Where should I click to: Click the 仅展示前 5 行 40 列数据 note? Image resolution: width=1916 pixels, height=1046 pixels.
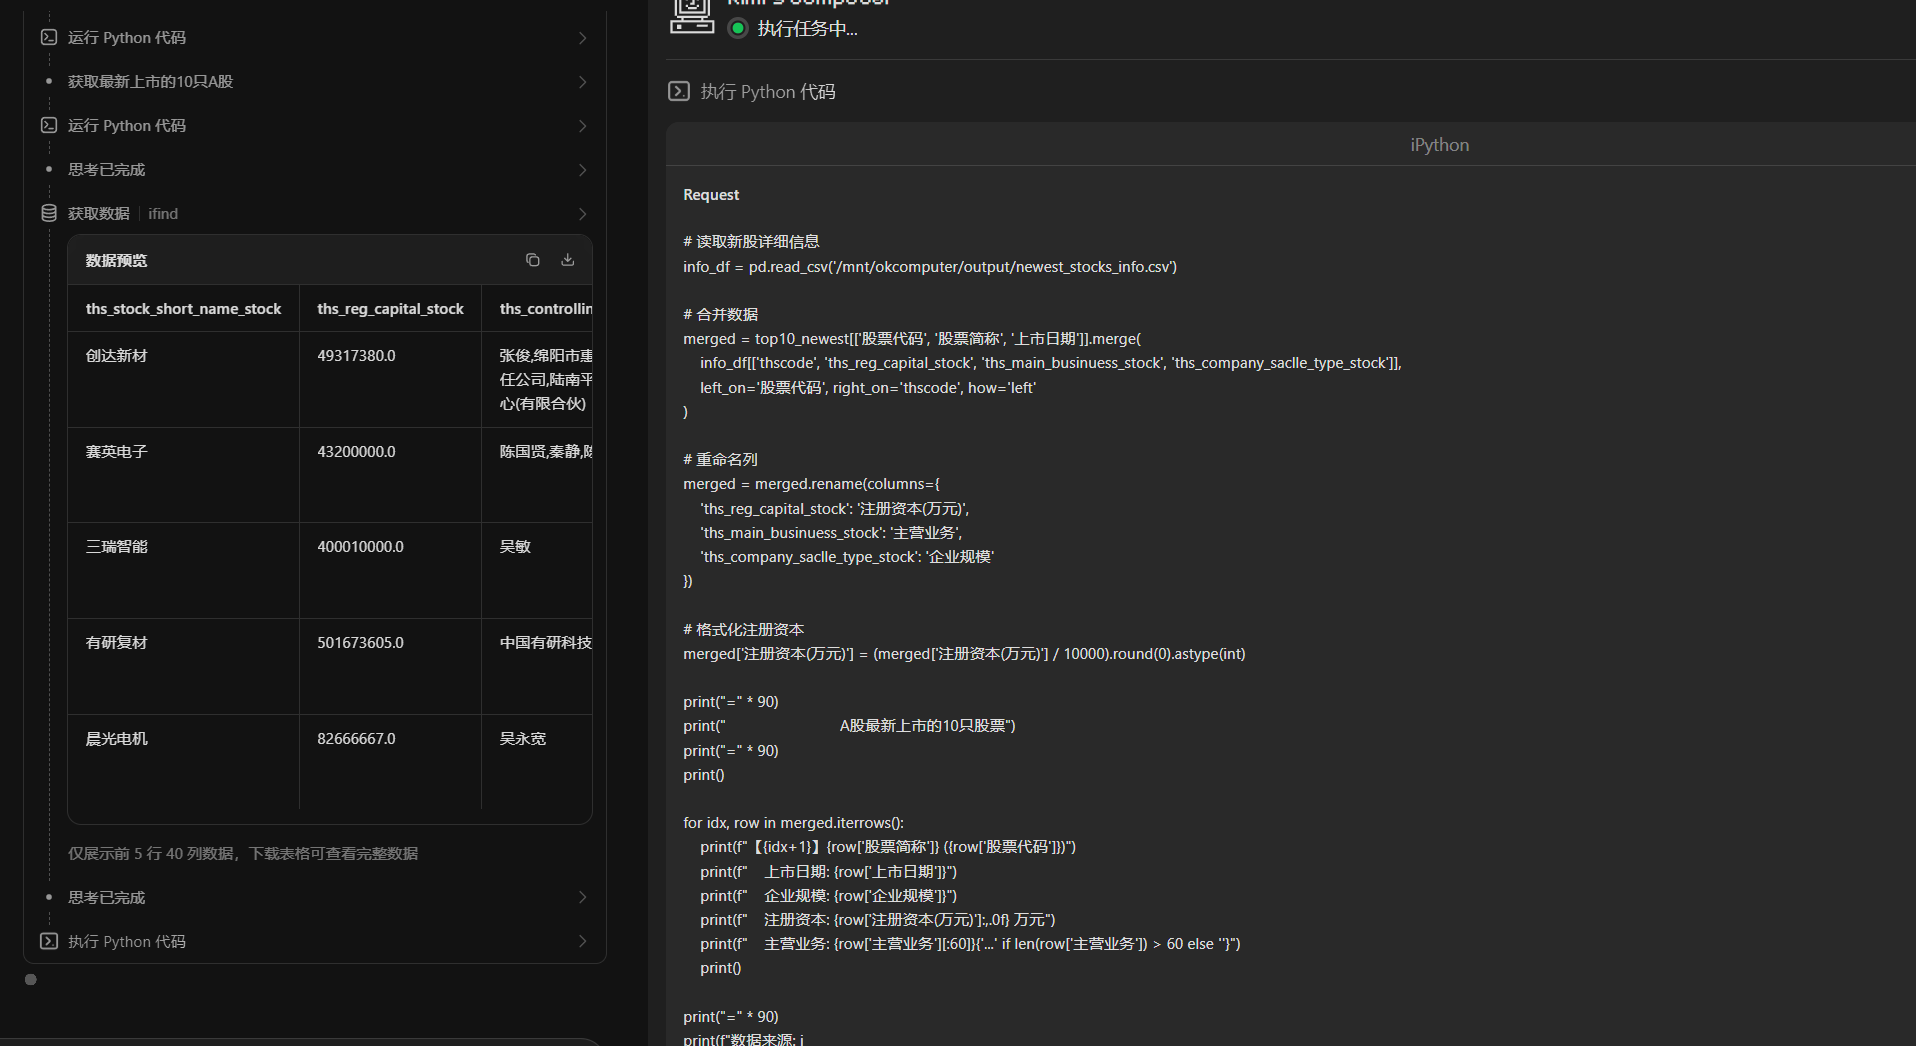pos(243,853)
